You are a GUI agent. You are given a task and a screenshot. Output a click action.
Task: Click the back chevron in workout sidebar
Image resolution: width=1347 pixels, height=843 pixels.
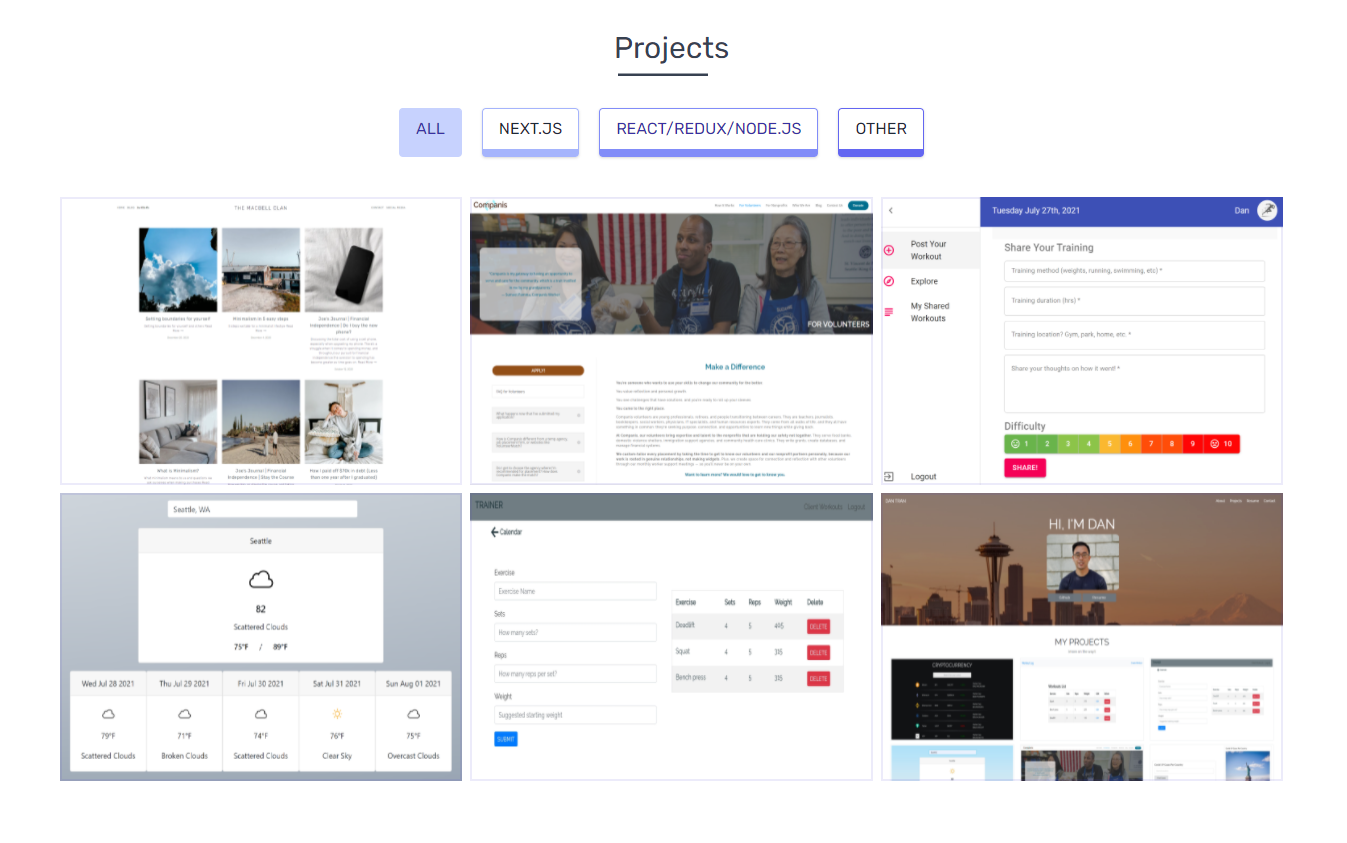tap(891, 211)
